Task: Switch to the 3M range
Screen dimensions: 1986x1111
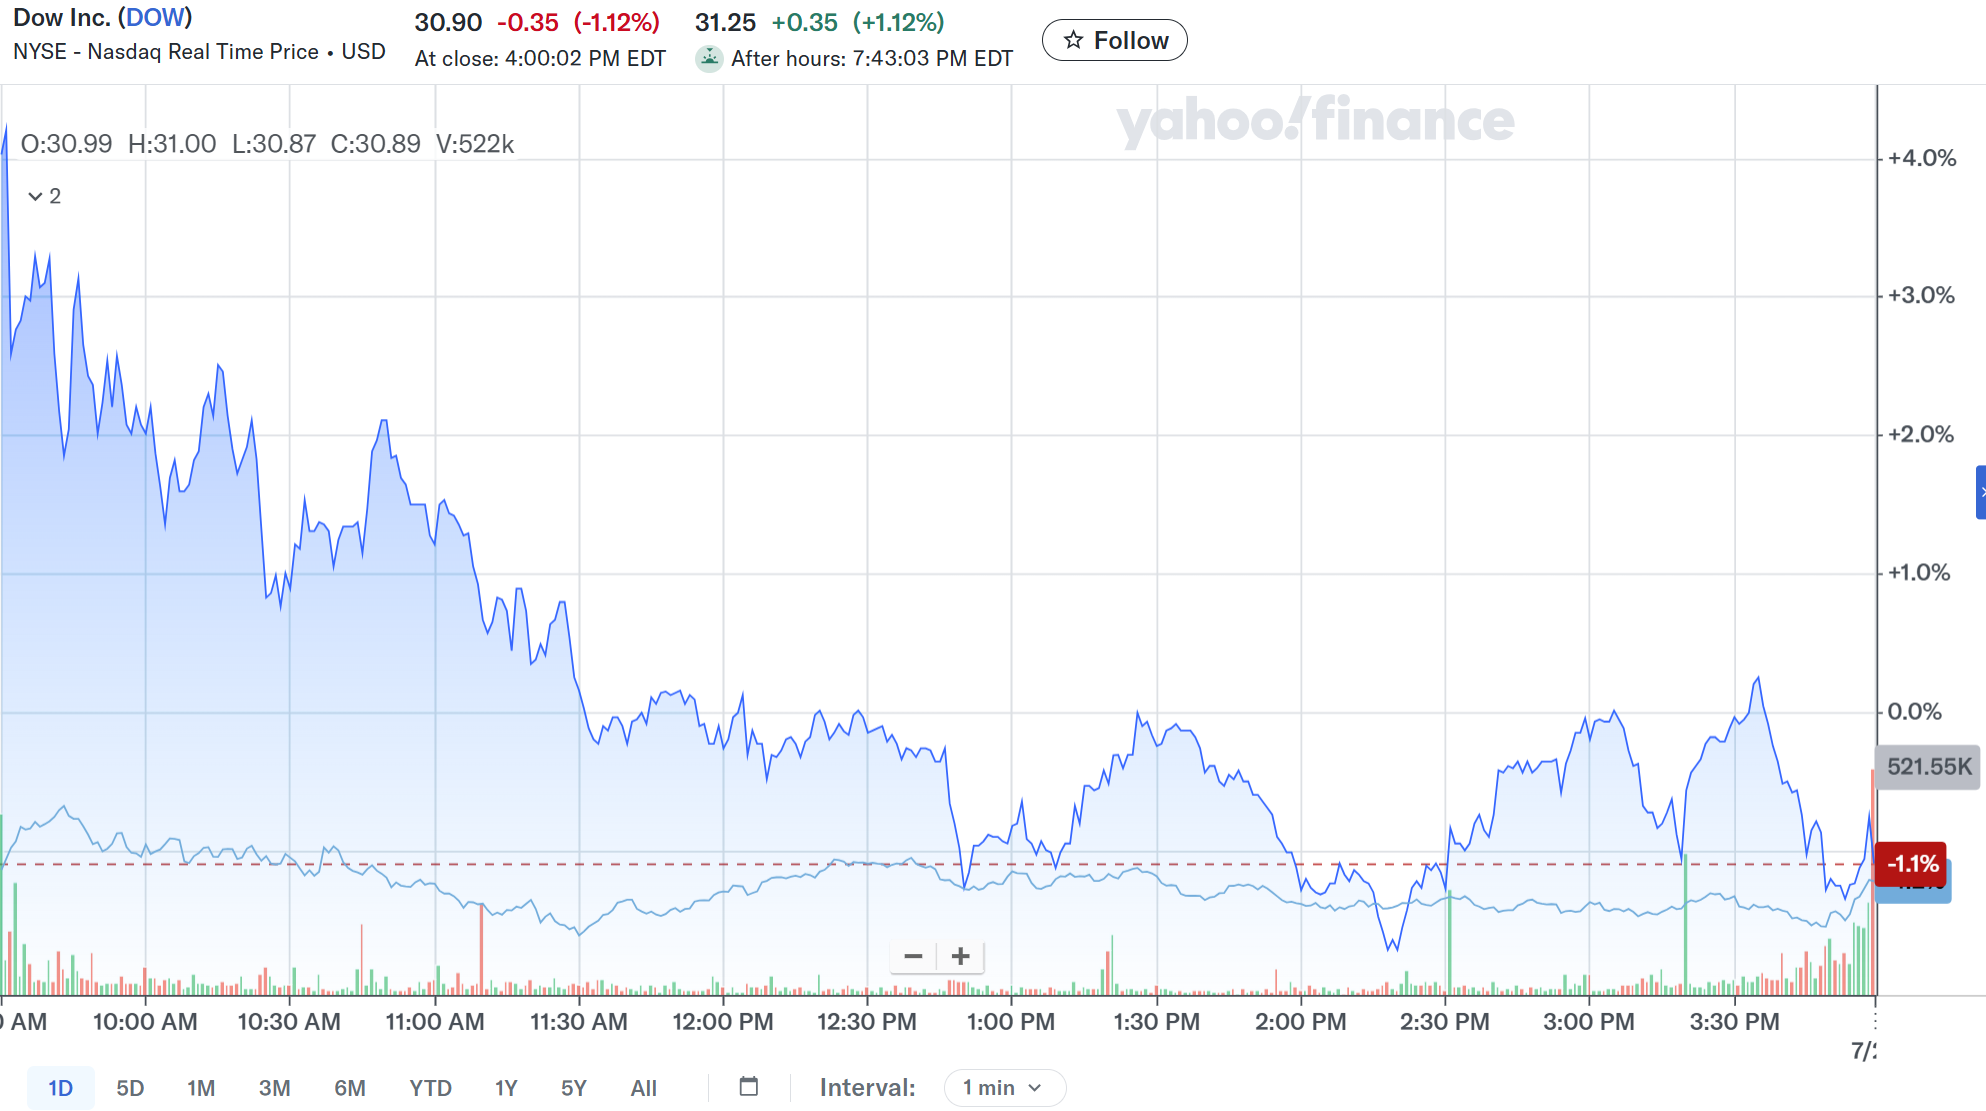Action: tap(274, 1088)
